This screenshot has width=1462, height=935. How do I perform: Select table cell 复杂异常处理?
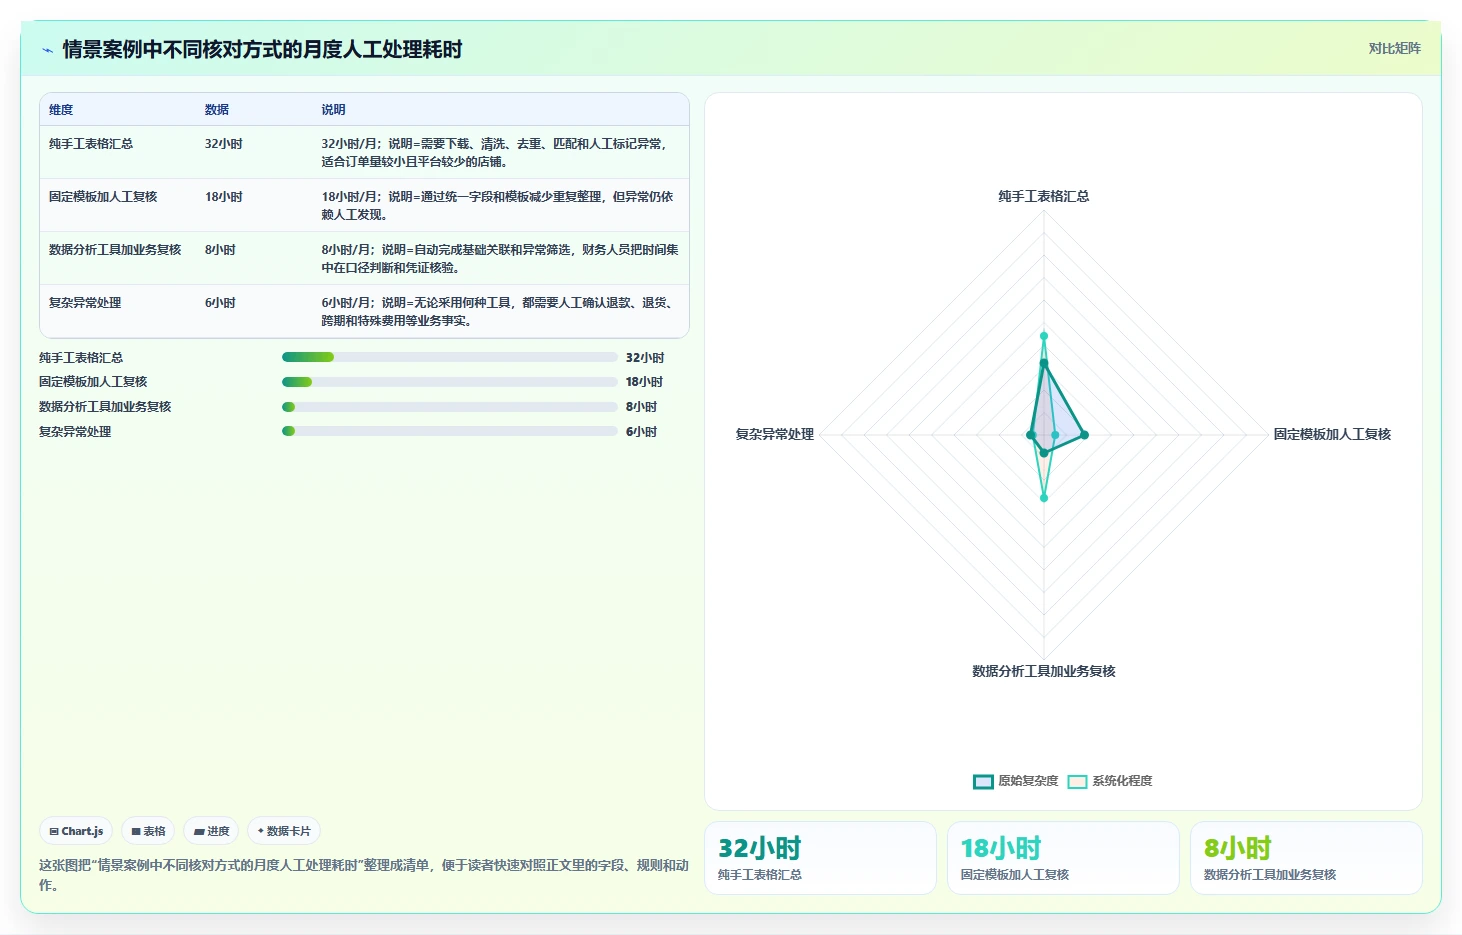85,303
